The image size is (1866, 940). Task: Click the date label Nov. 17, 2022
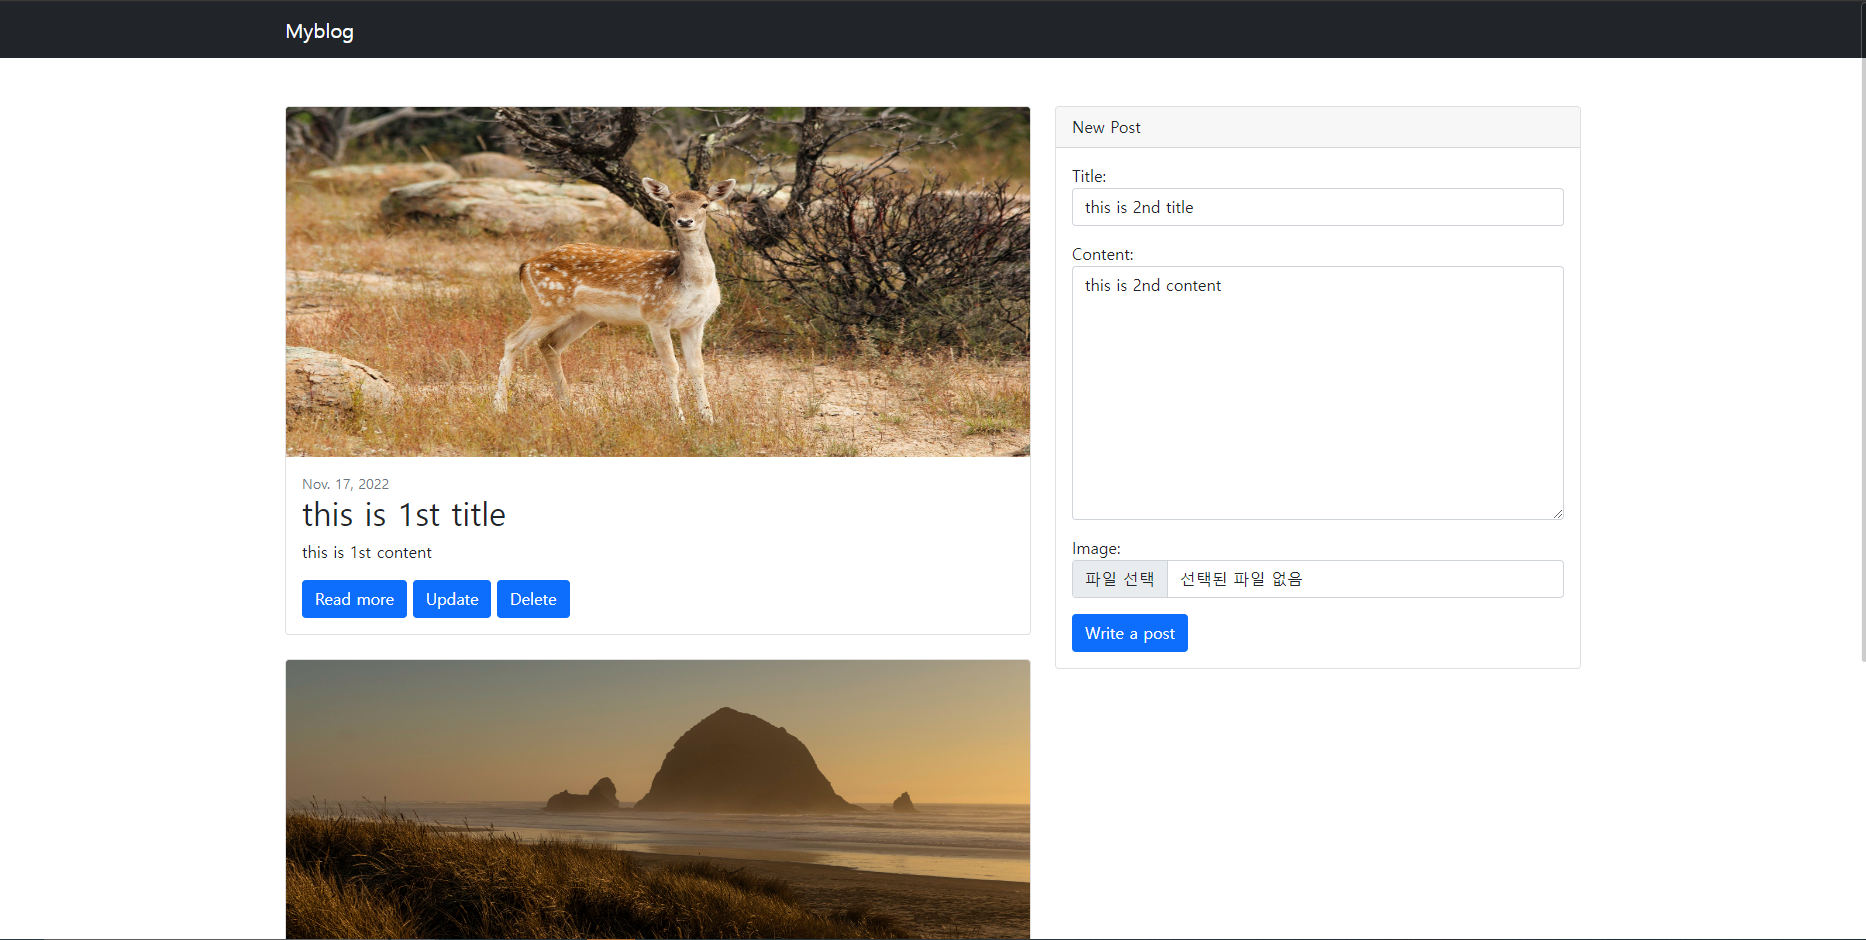345,484
